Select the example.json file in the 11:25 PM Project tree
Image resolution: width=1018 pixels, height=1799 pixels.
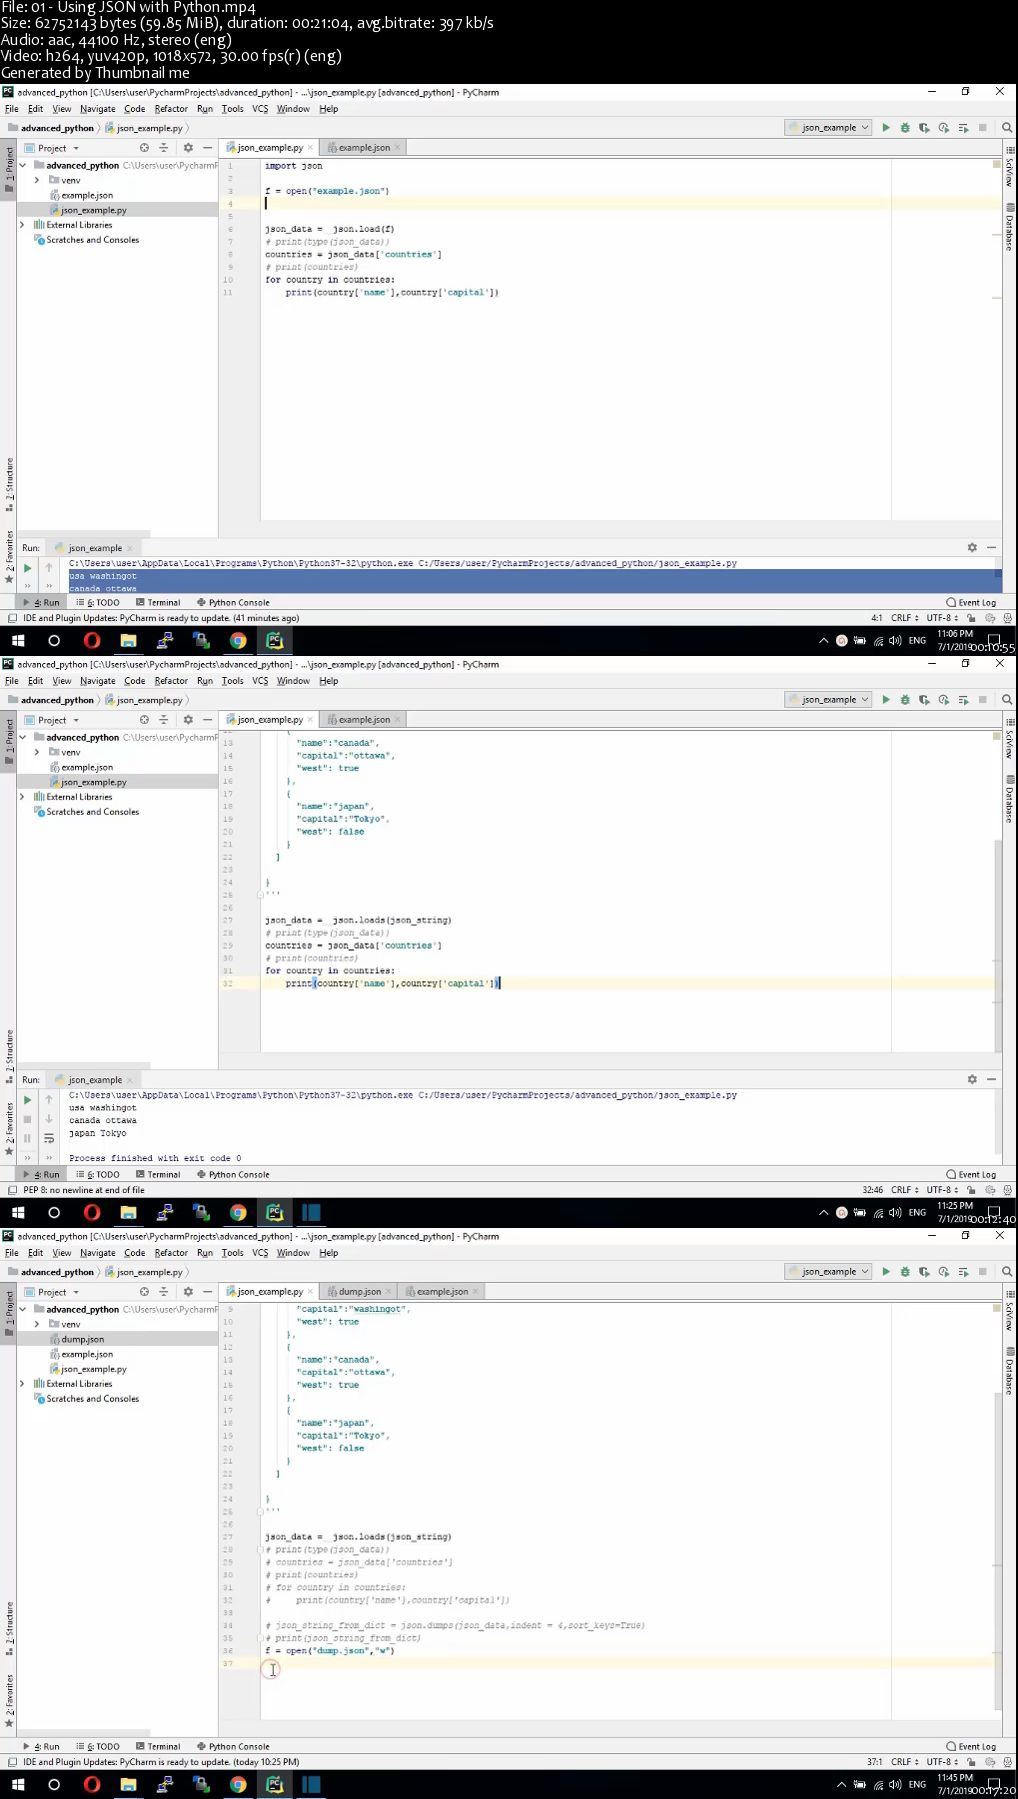coord(86,767)
